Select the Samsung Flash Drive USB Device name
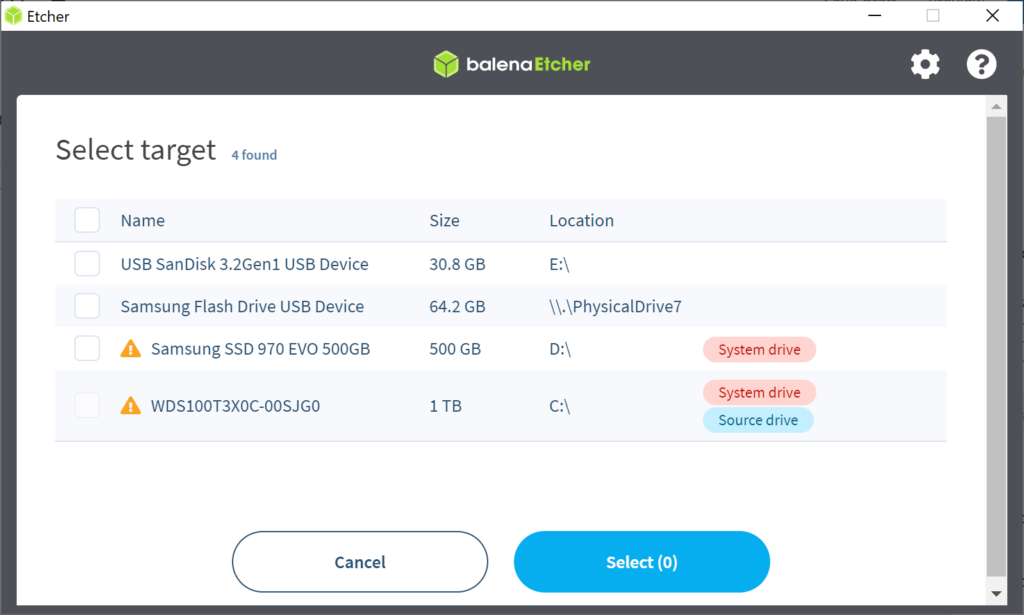Image resolution: width=1024 pixels, height=615 pixels. (x=242, y=307)
